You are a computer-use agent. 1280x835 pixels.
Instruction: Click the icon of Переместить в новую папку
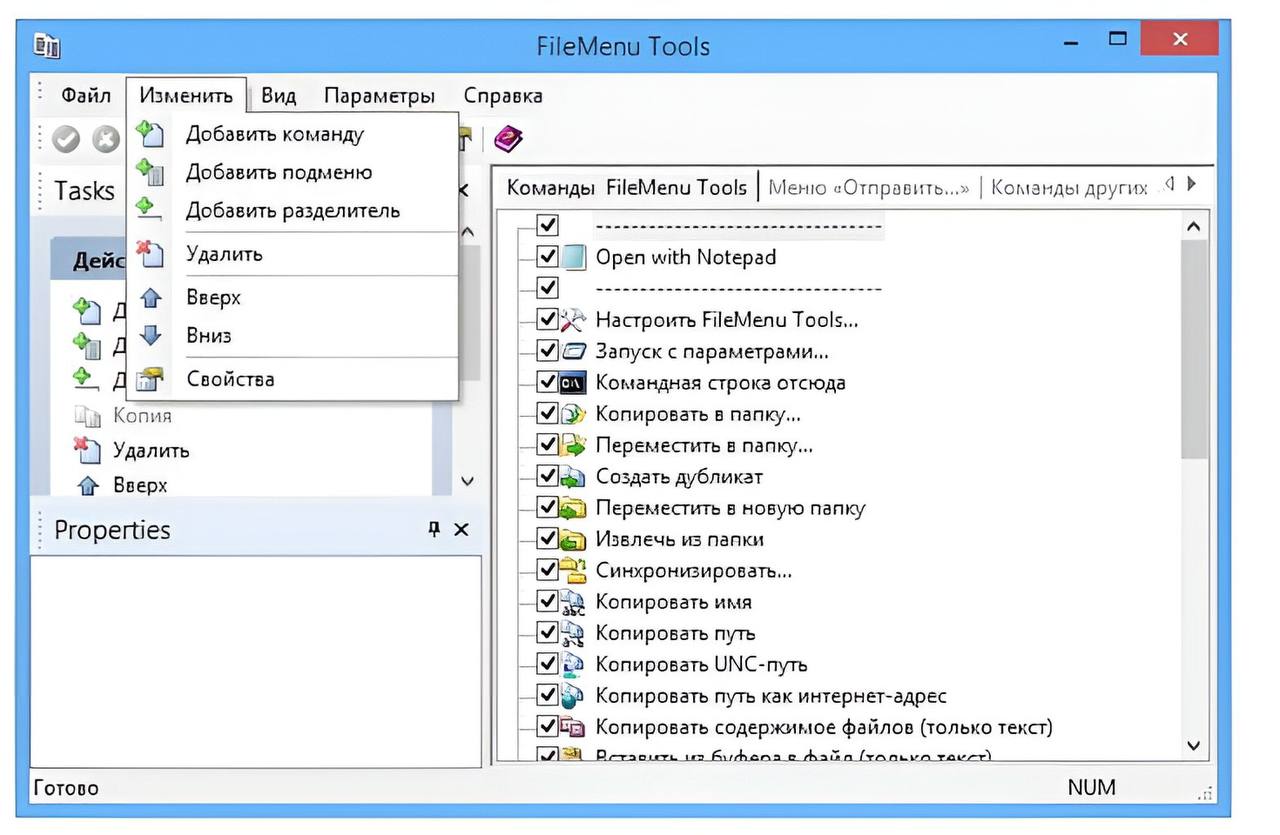(573, 508)
